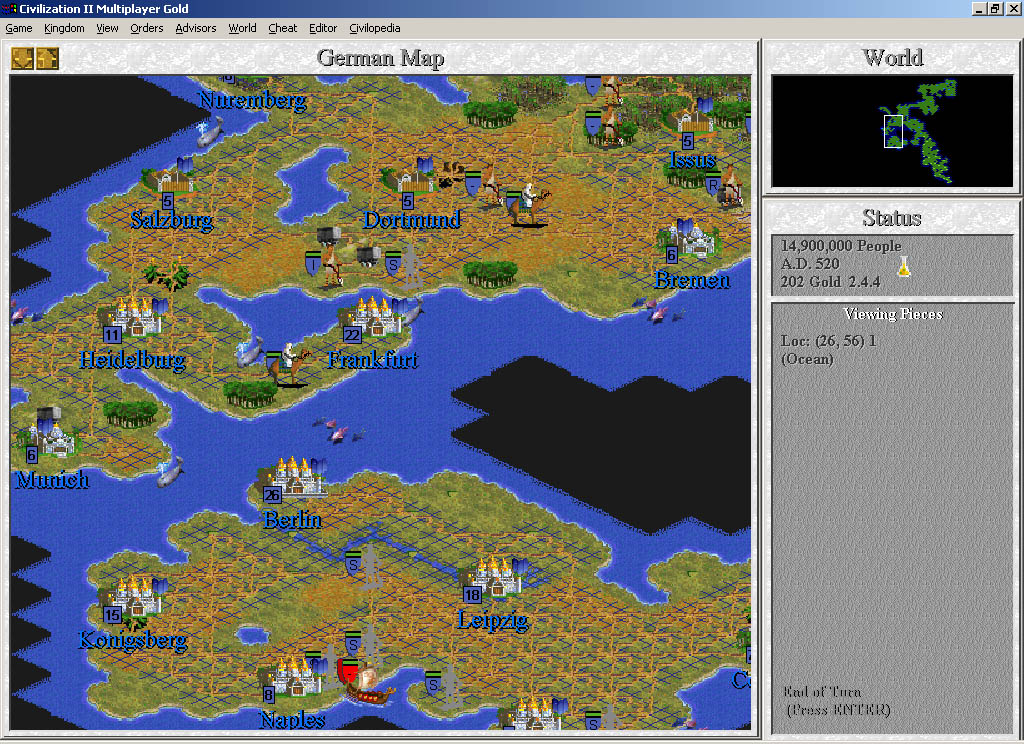This screenshot has width=1024, height=744.
Task: Click the fish resource south of Frankfurt
Action: pos(338,430)
